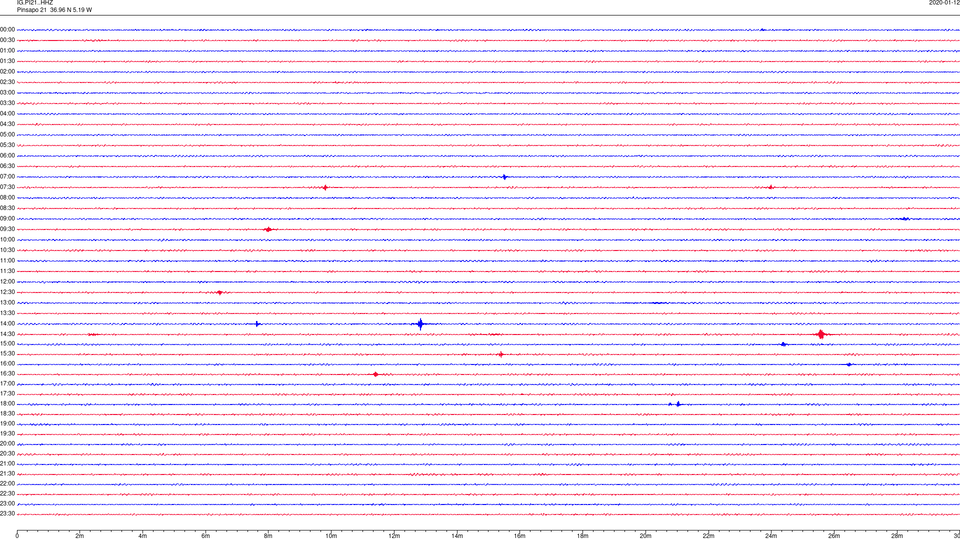Image resolution: width=960 pixels, height=540 pixels.
Task: Click the 17:00 time label
Action: [8, 383]
